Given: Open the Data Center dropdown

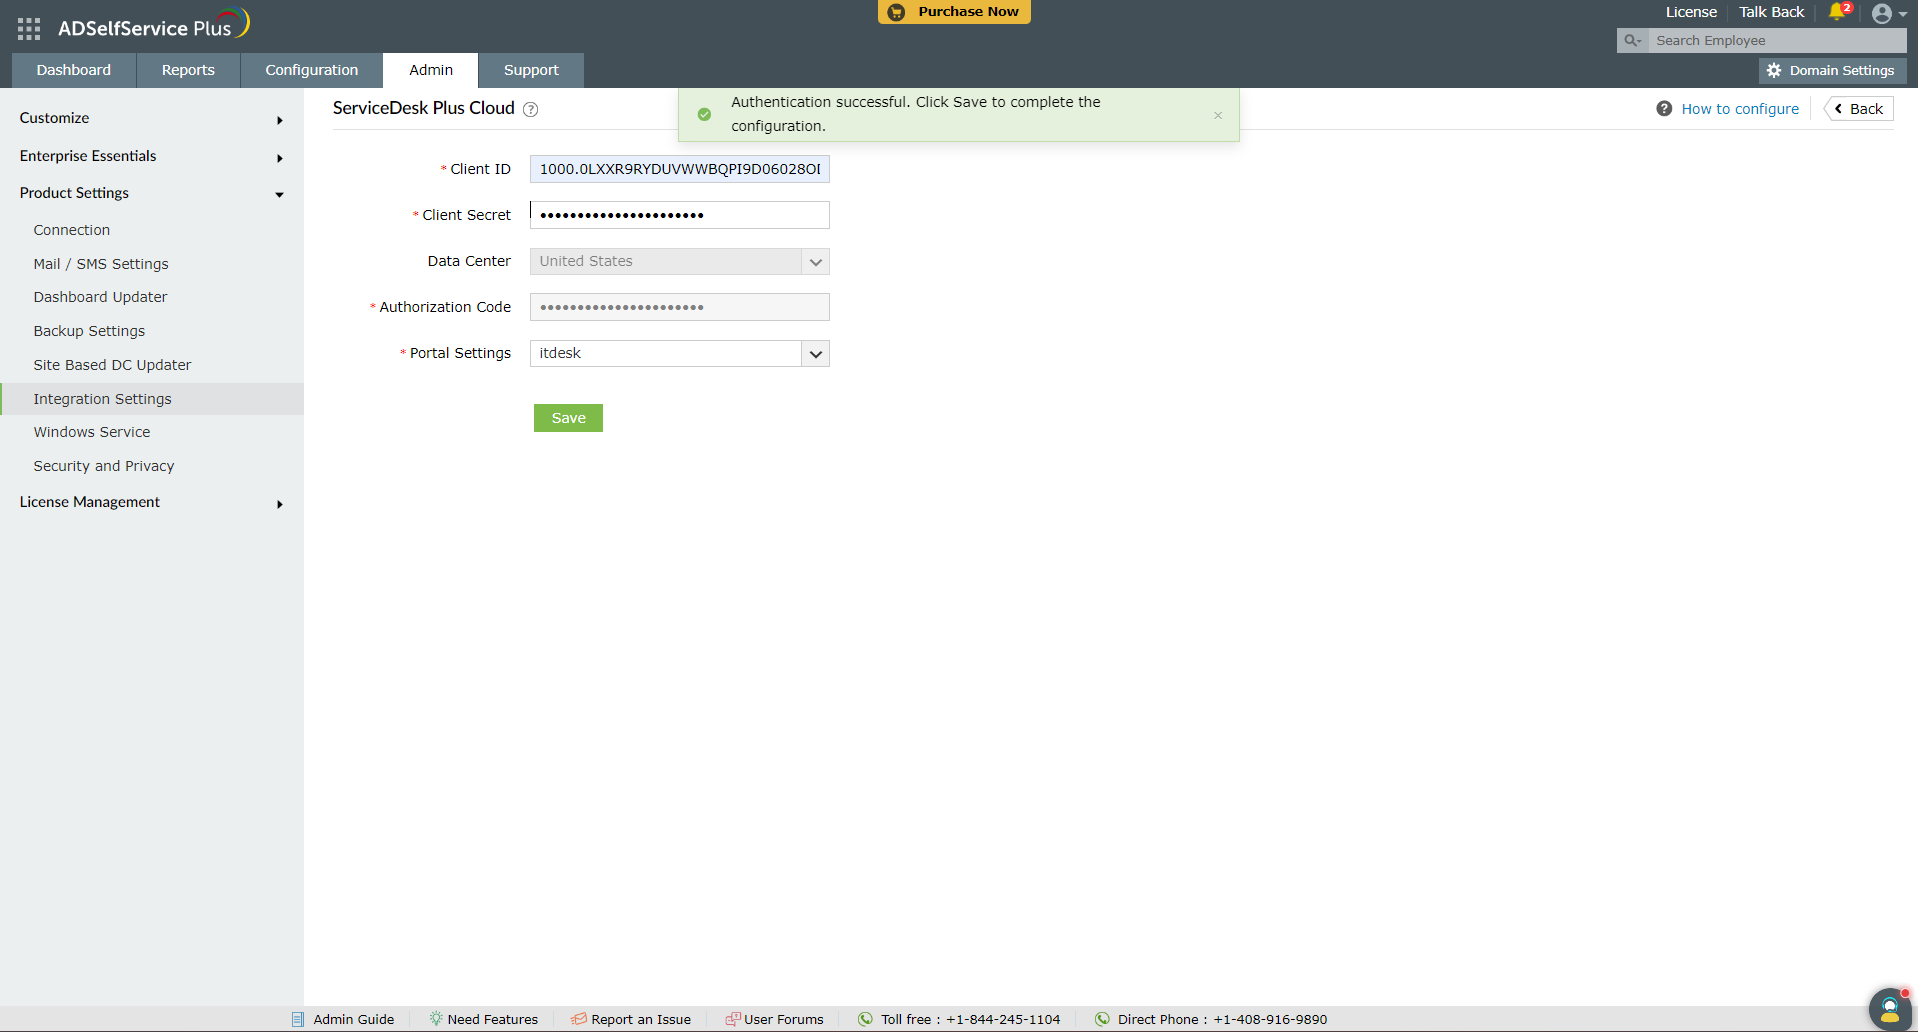Looking at the screenshot, I should (x=816, y=261).
